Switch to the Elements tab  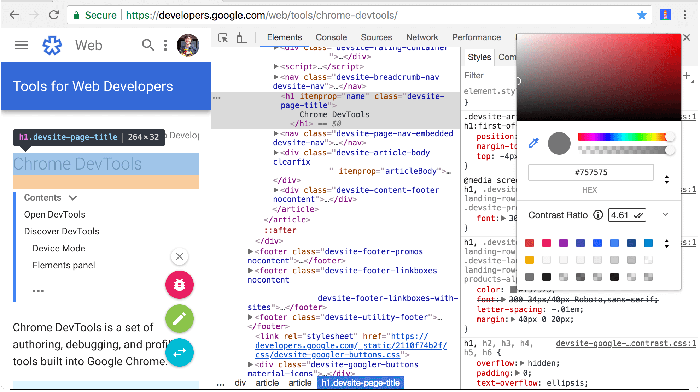(284, 38)
